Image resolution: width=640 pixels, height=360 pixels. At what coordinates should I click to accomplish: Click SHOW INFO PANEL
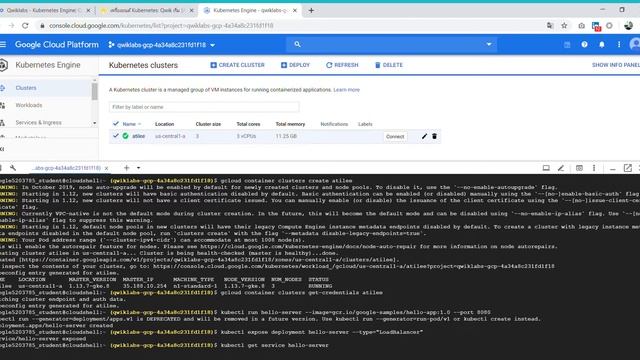coord(616,65)
